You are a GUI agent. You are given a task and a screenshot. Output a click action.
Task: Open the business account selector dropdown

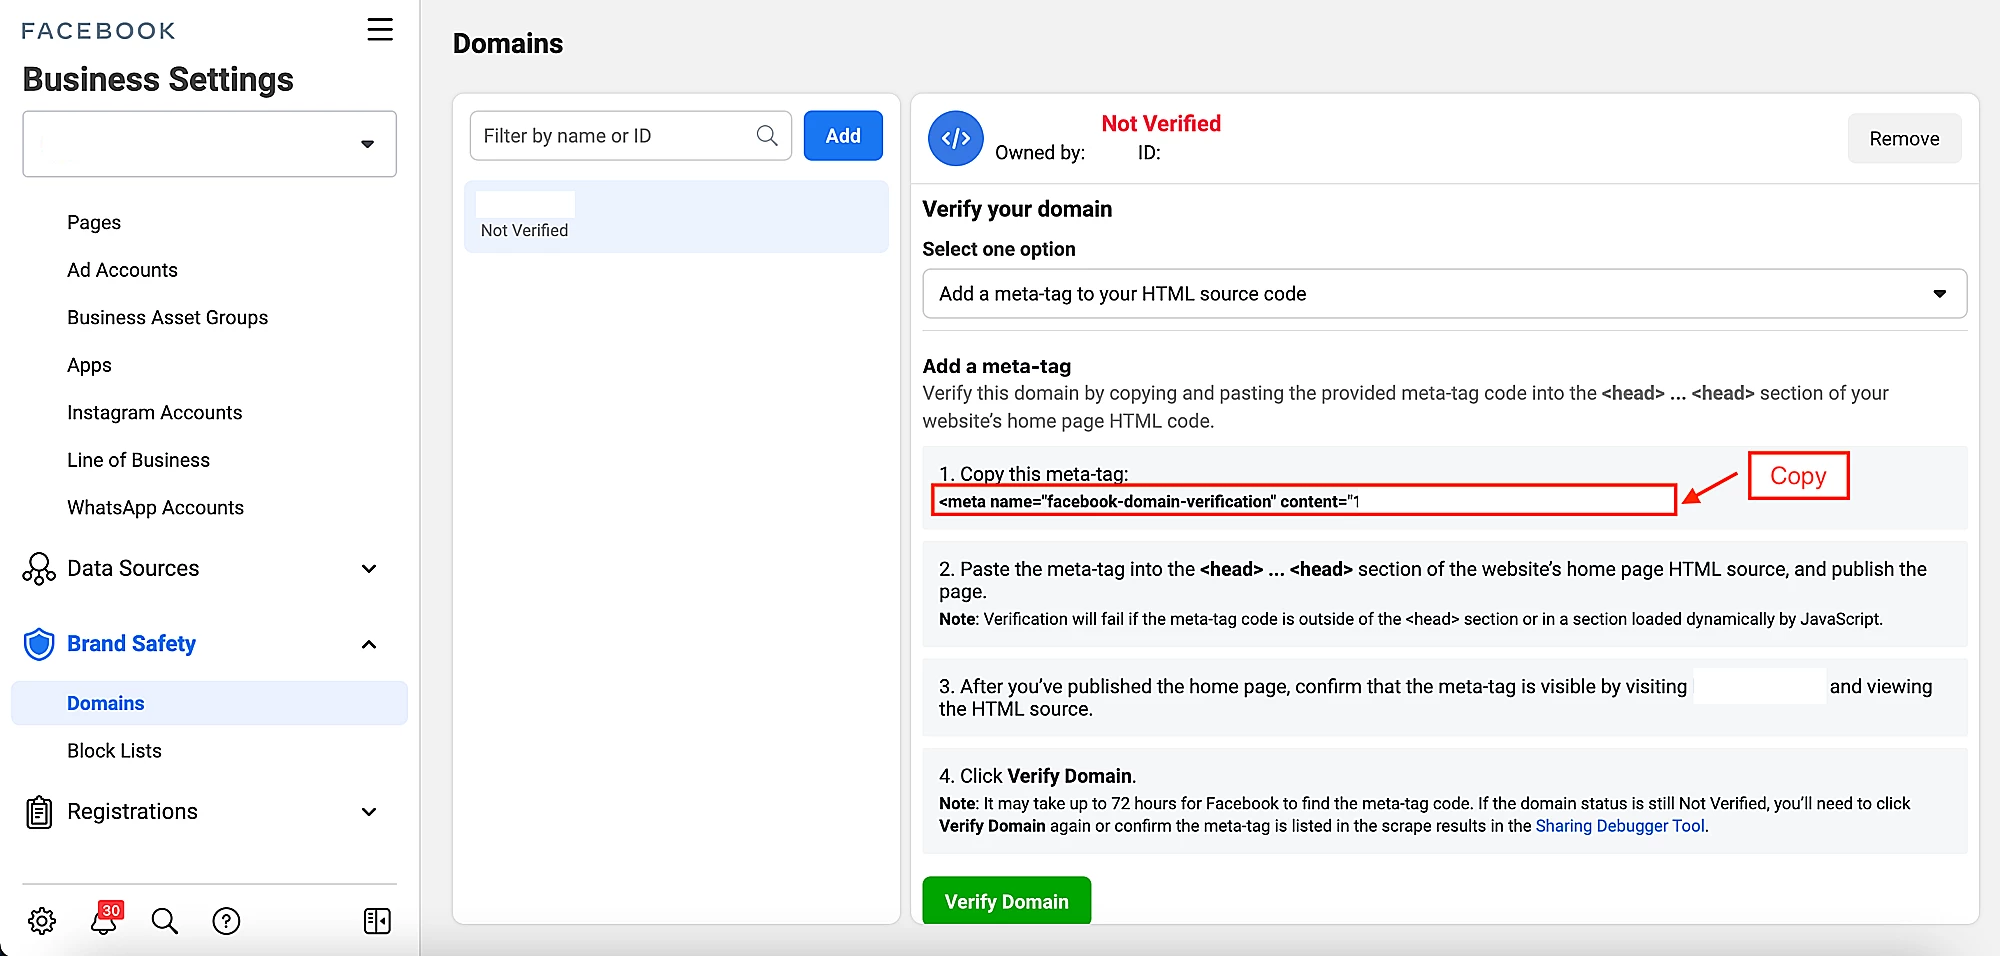[x=210, y=144]
